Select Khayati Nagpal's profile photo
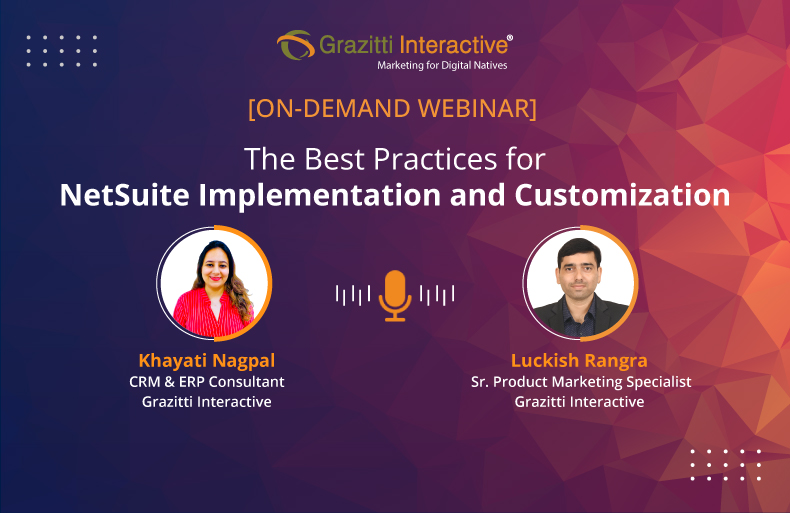This screenshot has height=513, width=790. tap(214, 283)
